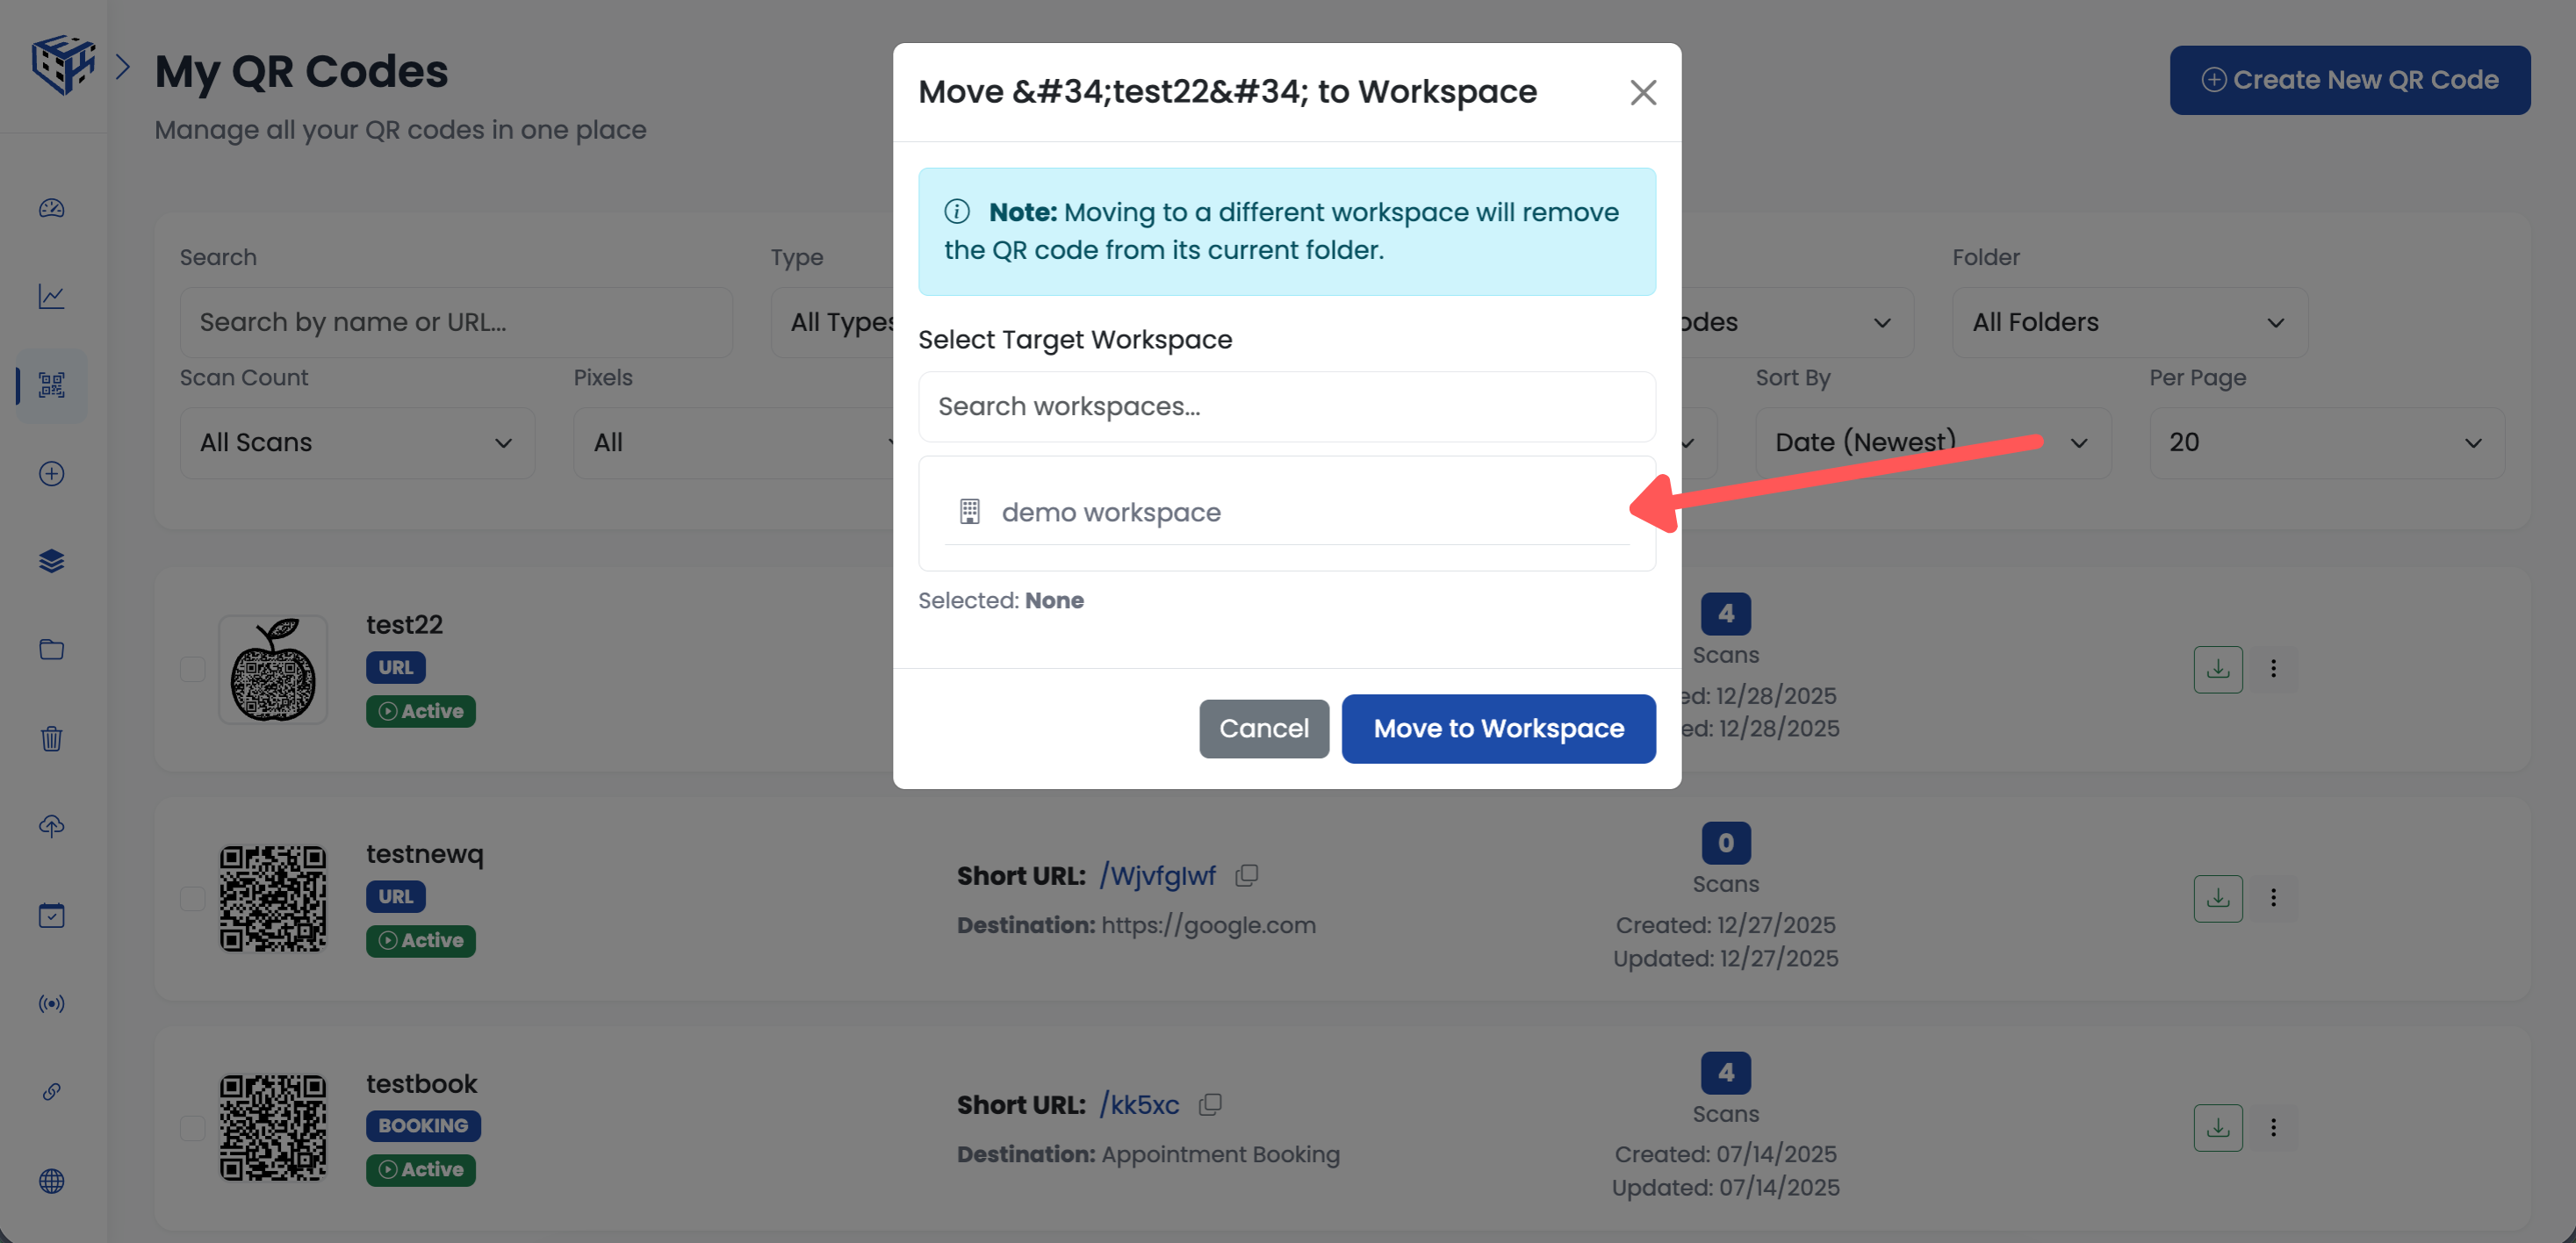Image resolution: width=2576 pixels, height=1243 pixels.
Task: Click the plus circle to create new QR
Action: (x=51, y=473)
